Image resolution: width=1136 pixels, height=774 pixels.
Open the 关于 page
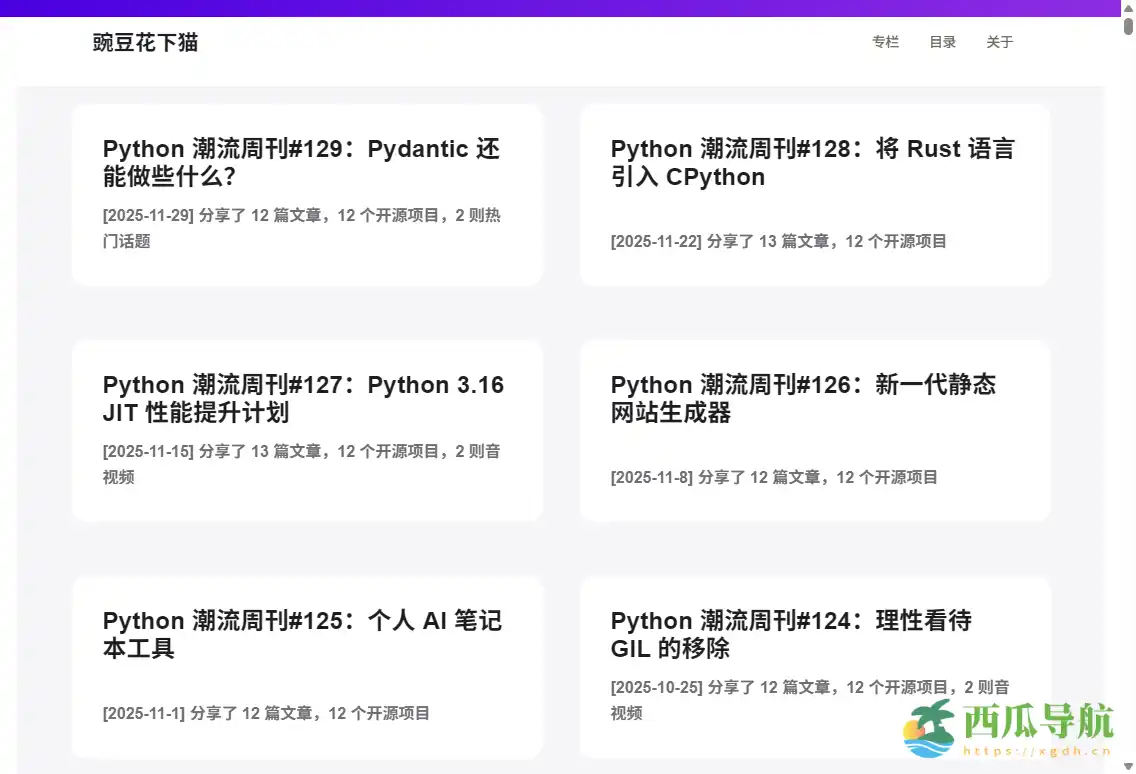click(x=999, y=42)
